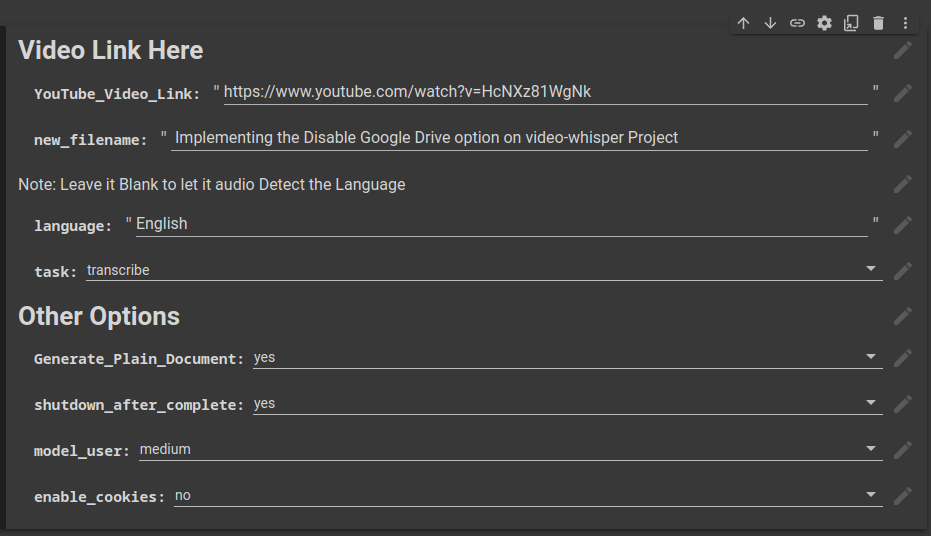The image size is (931, 536).
Task: Edit the YouTube_Video_Link field pencil icon
Action: point(903,93)
